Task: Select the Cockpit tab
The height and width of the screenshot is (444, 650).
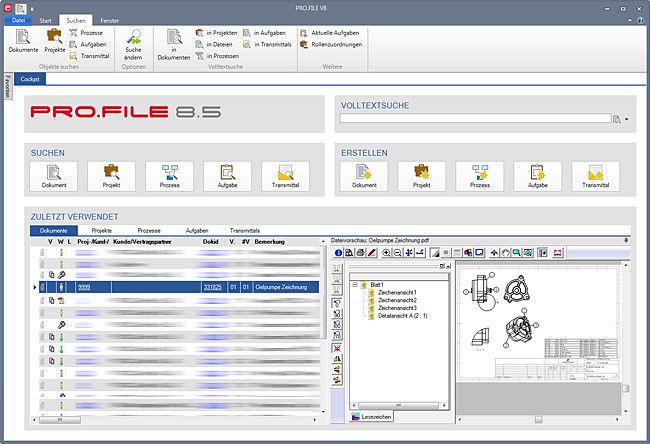Action: coord(30,79)
